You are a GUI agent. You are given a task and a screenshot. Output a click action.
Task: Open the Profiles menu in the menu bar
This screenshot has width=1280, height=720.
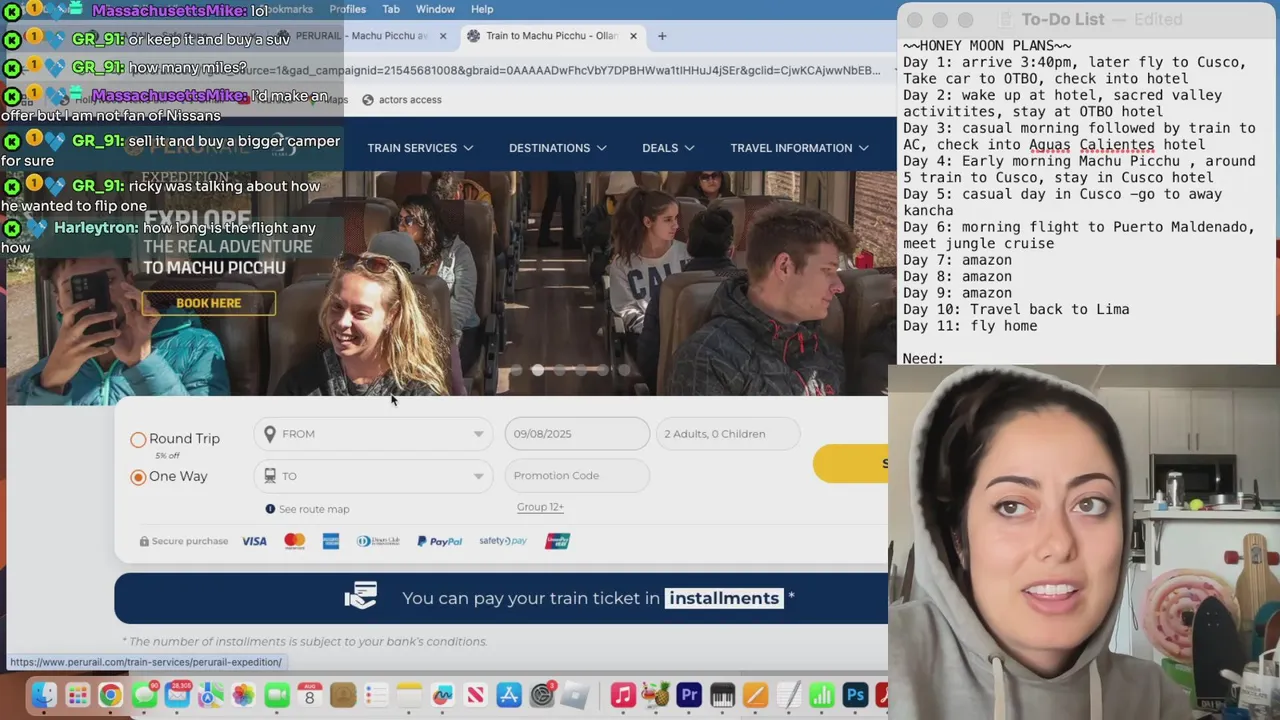(x=348, y=9)
